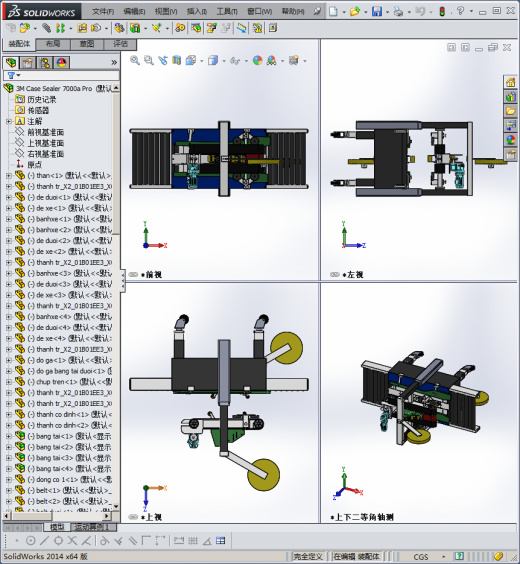Save the assembly with the floppy disk icon
The image size is (520, 564).
(377, 12)
